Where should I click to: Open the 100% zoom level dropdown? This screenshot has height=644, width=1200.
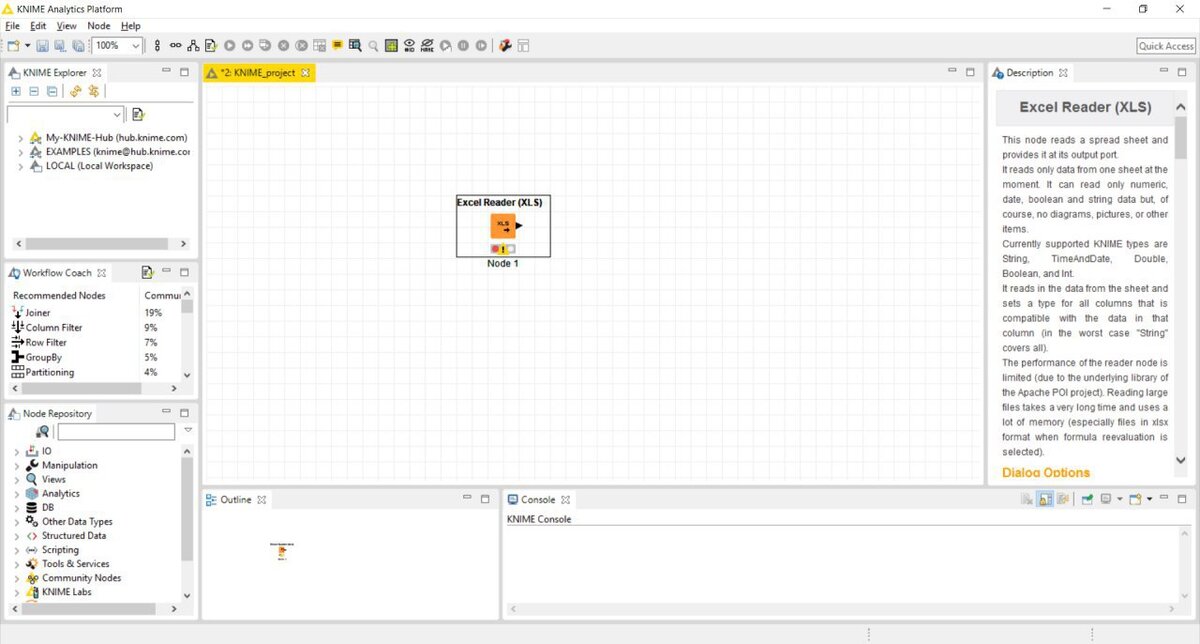[x=136, y=45]
